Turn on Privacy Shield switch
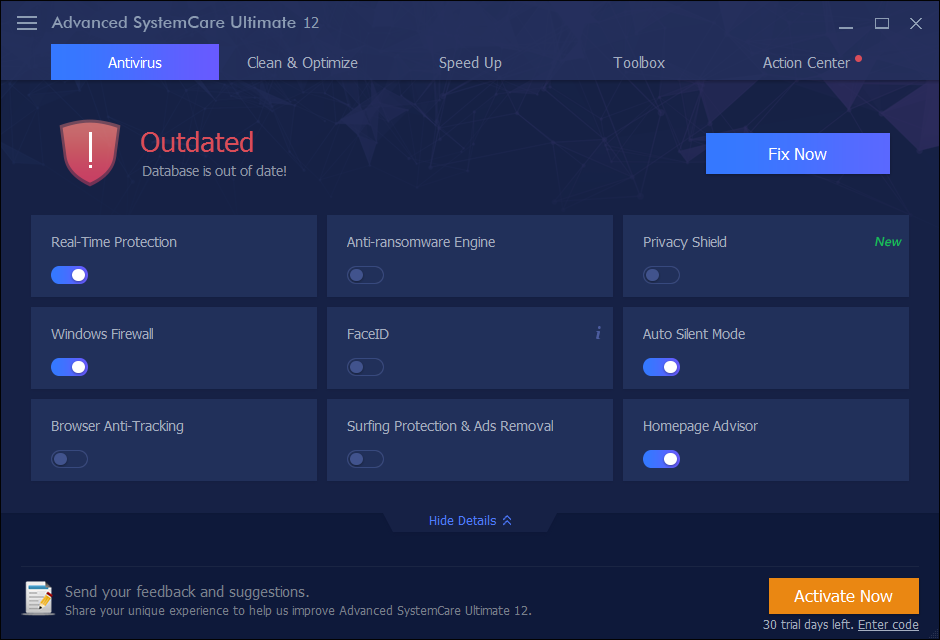This screenshot has height=640, width=940. pyautogui.click(x=661, y=275)
